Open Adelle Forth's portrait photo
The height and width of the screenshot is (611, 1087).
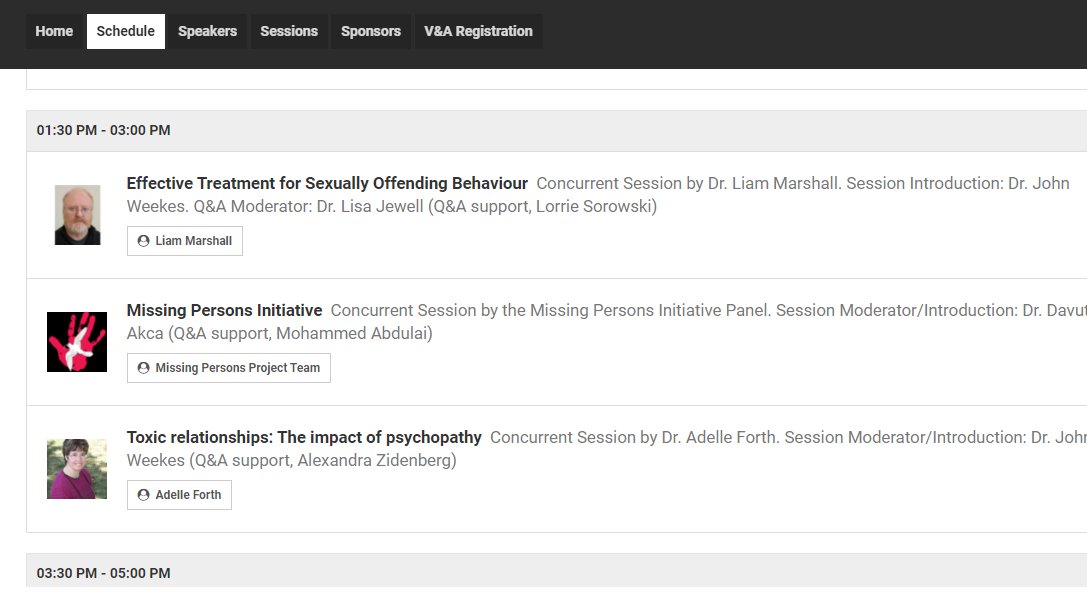[x=77, y=469]
